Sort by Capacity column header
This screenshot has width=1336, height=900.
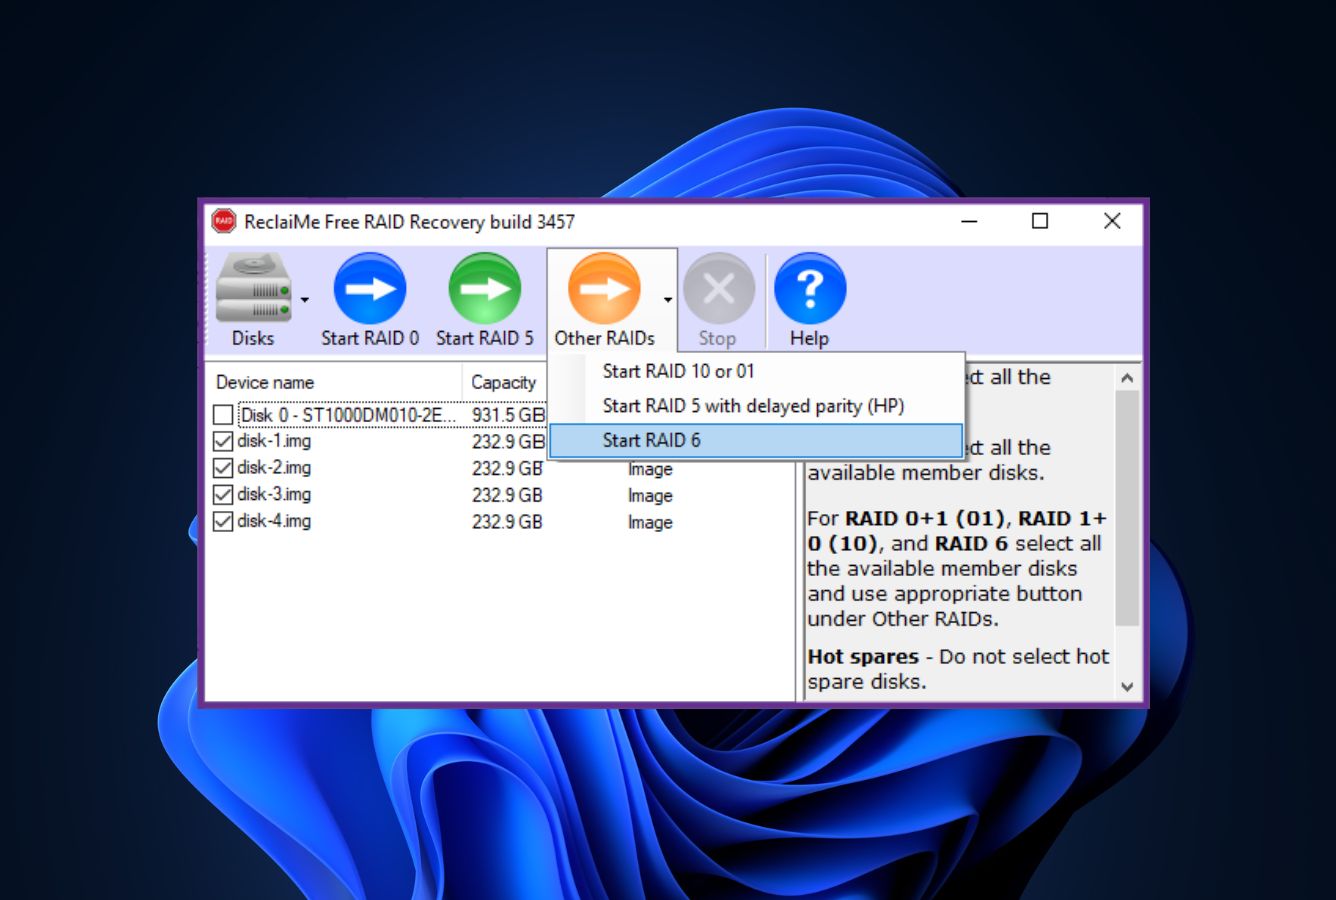coord(504,382)
